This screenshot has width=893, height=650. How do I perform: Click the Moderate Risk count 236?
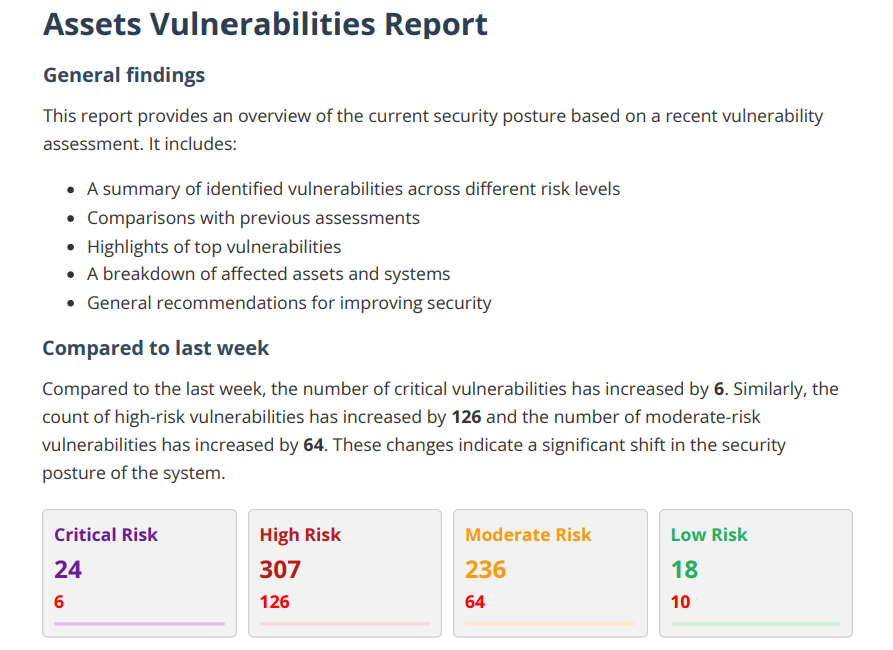click(x=486, y=570)
